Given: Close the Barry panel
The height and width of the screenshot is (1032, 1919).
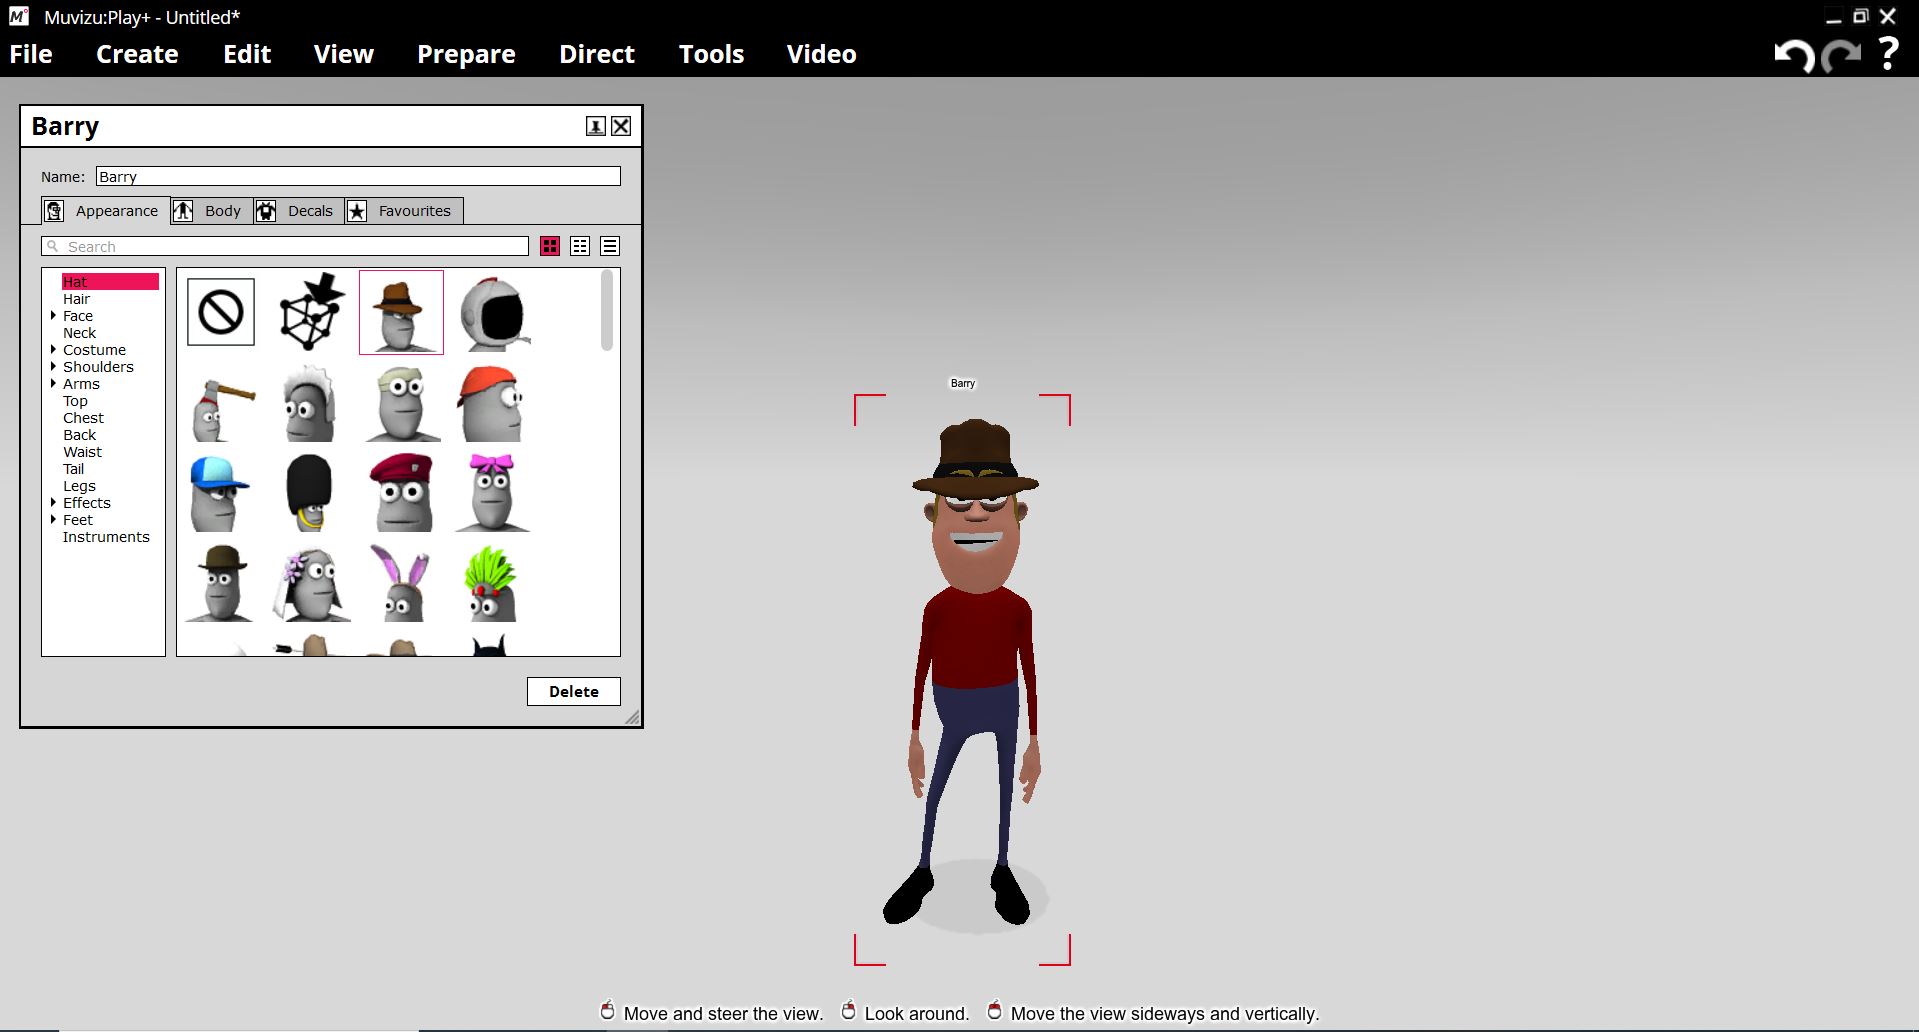Looking at the screenshot, I should click(x=621, y=126).
